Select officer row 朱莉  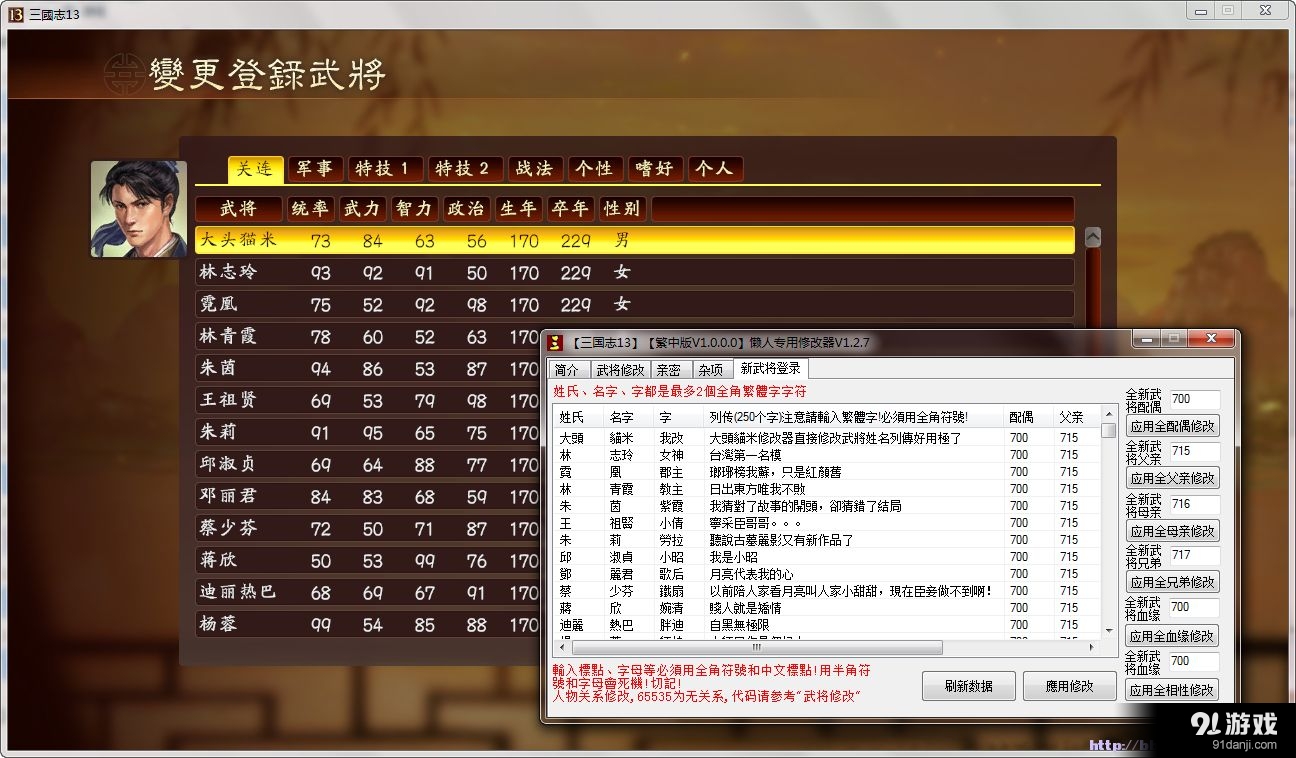[x=368, y=432]
